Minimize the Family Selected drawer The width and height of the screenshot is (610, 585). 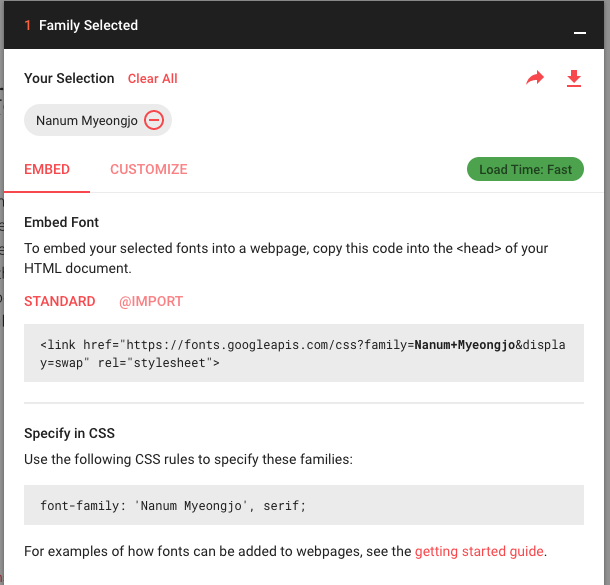point(580,33)
